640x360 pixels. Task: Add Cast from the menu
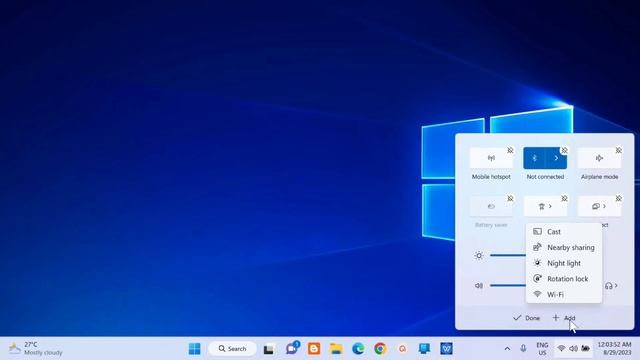pyautogui.click(x=564, y=232)
